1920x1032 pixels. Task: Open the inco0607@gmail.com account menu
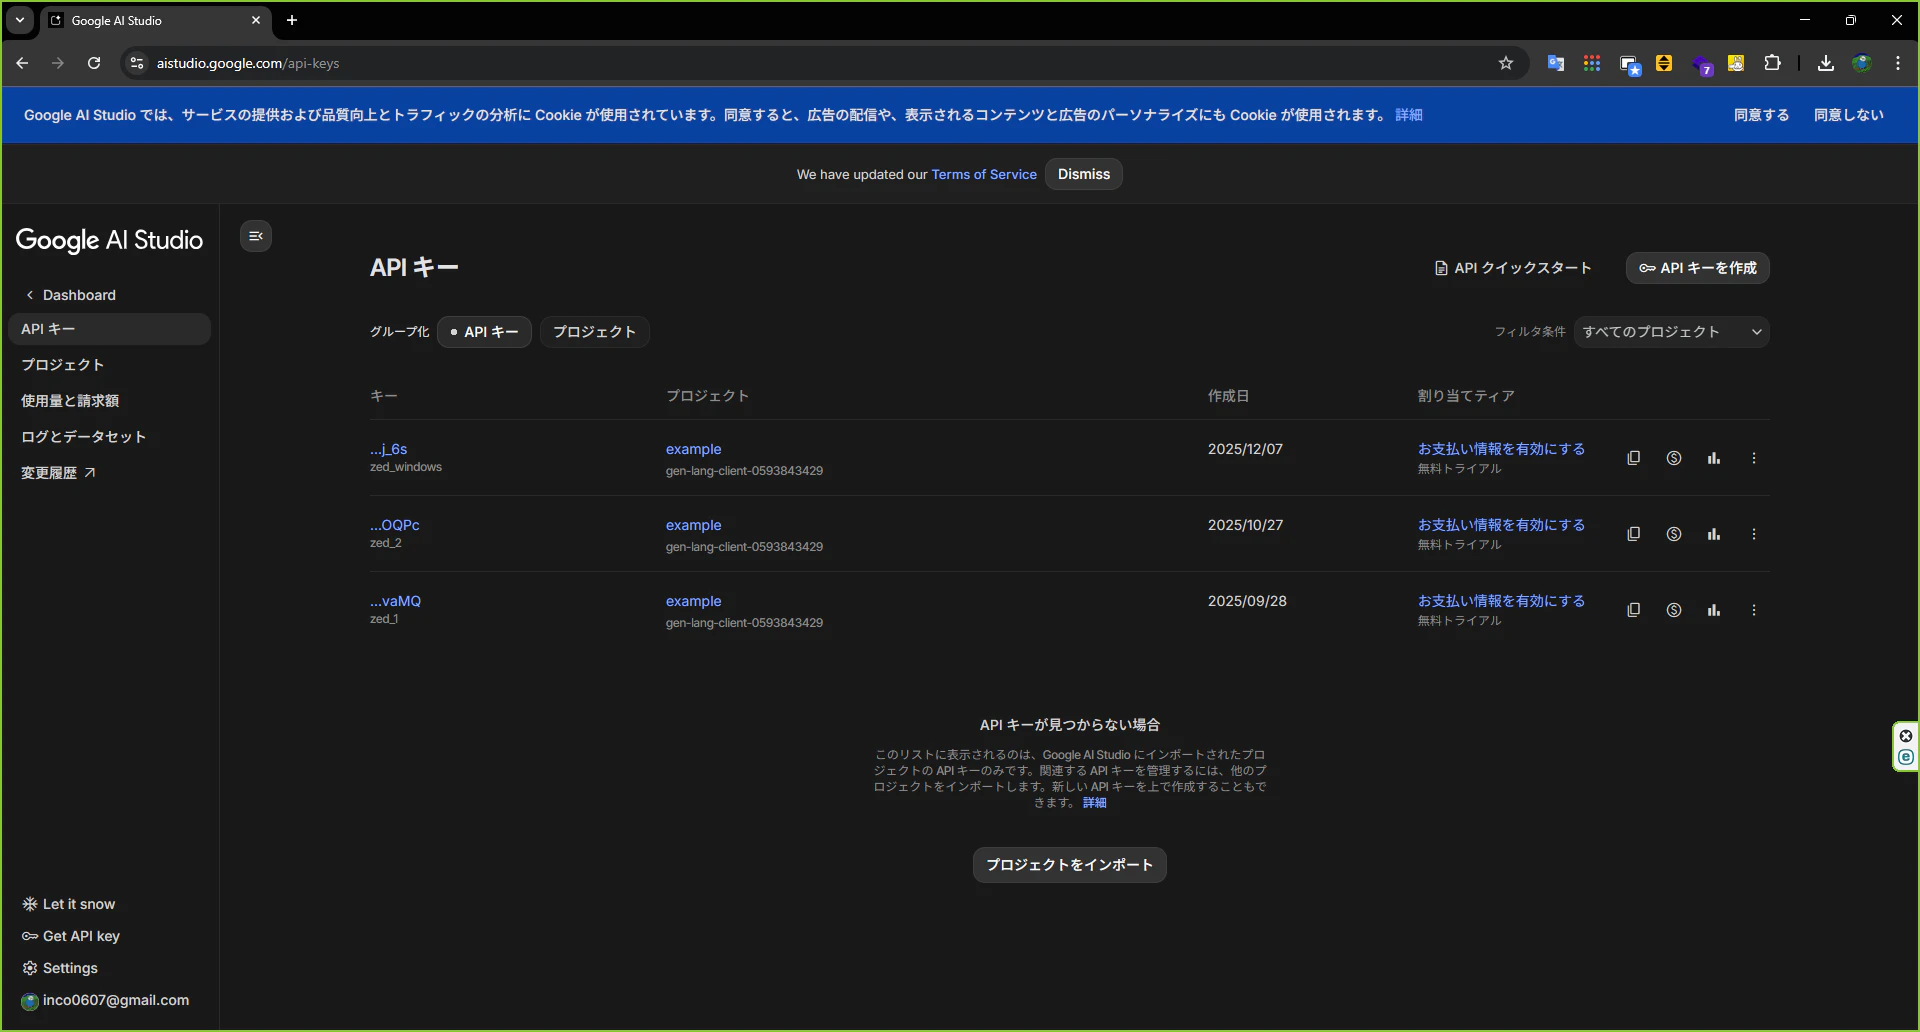pos(105,1000)
